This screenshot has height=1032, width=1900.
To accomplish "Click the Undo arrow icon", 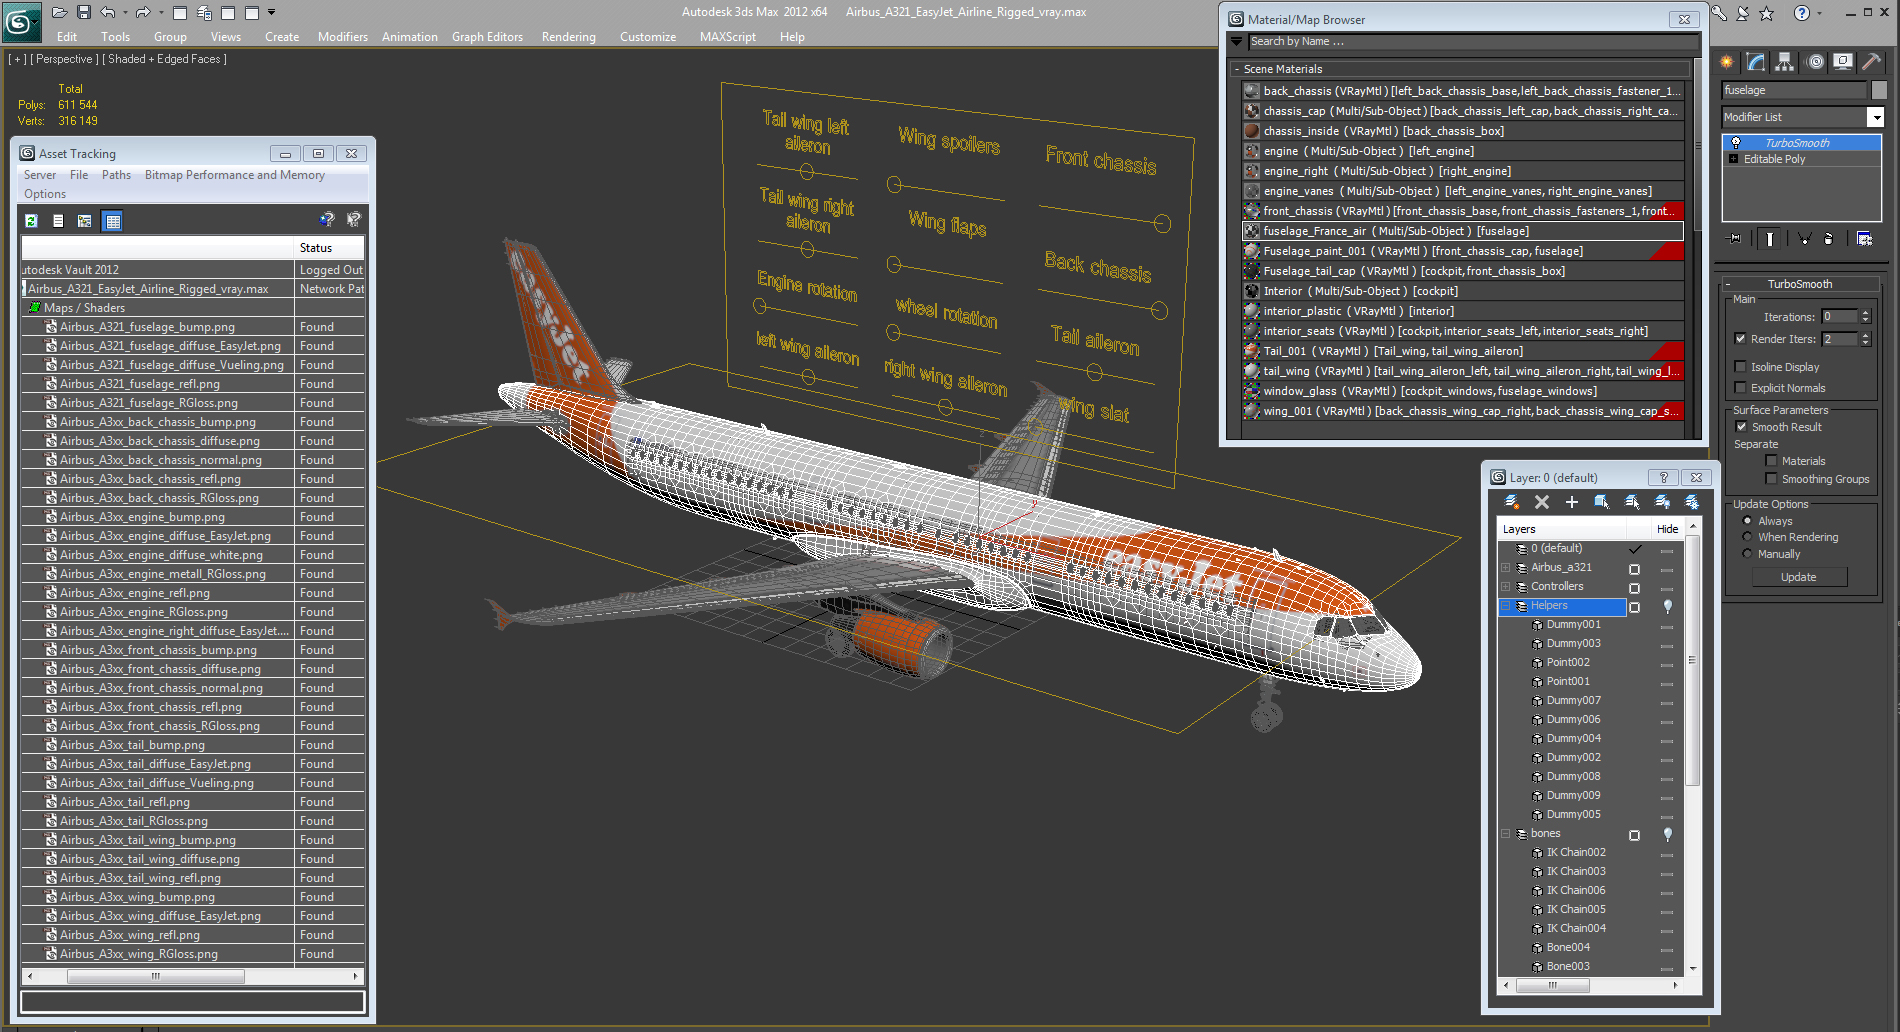I will (x=107, y=12).
